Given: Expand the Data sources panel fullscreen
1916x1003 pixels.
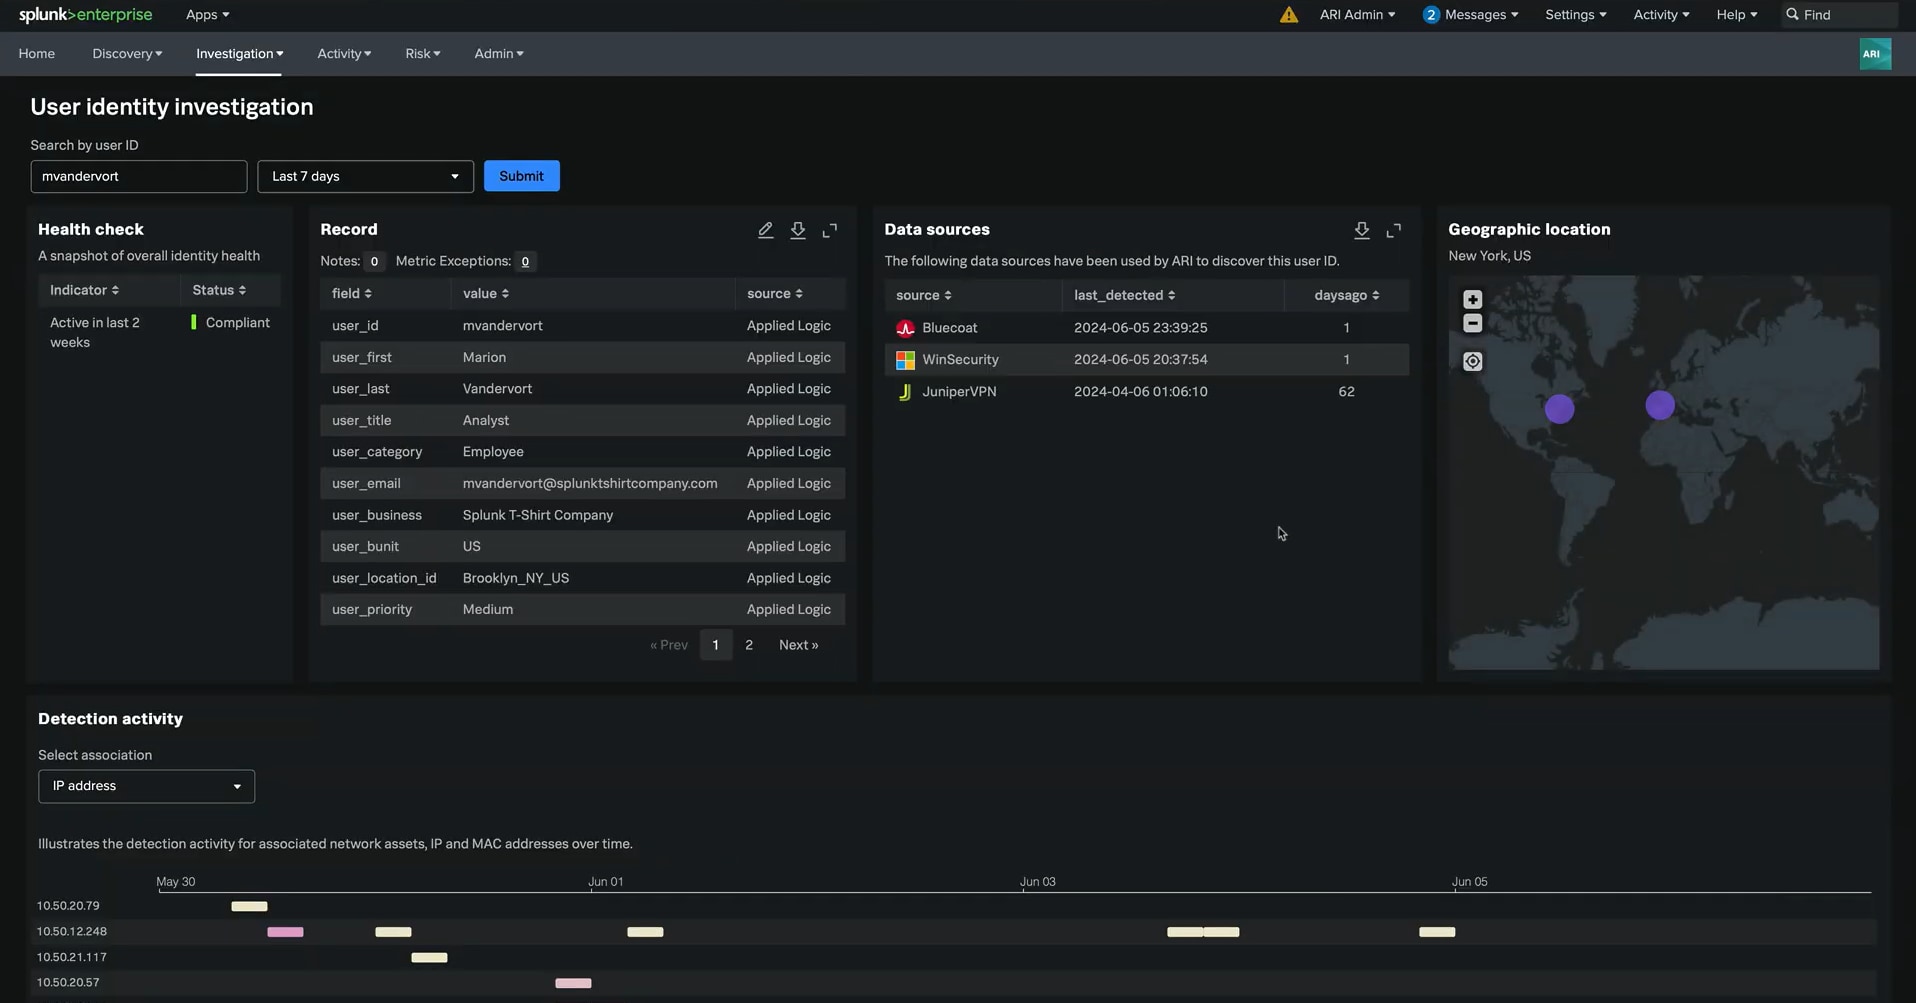Looking at the screenshot, I should pos(1394,230).
